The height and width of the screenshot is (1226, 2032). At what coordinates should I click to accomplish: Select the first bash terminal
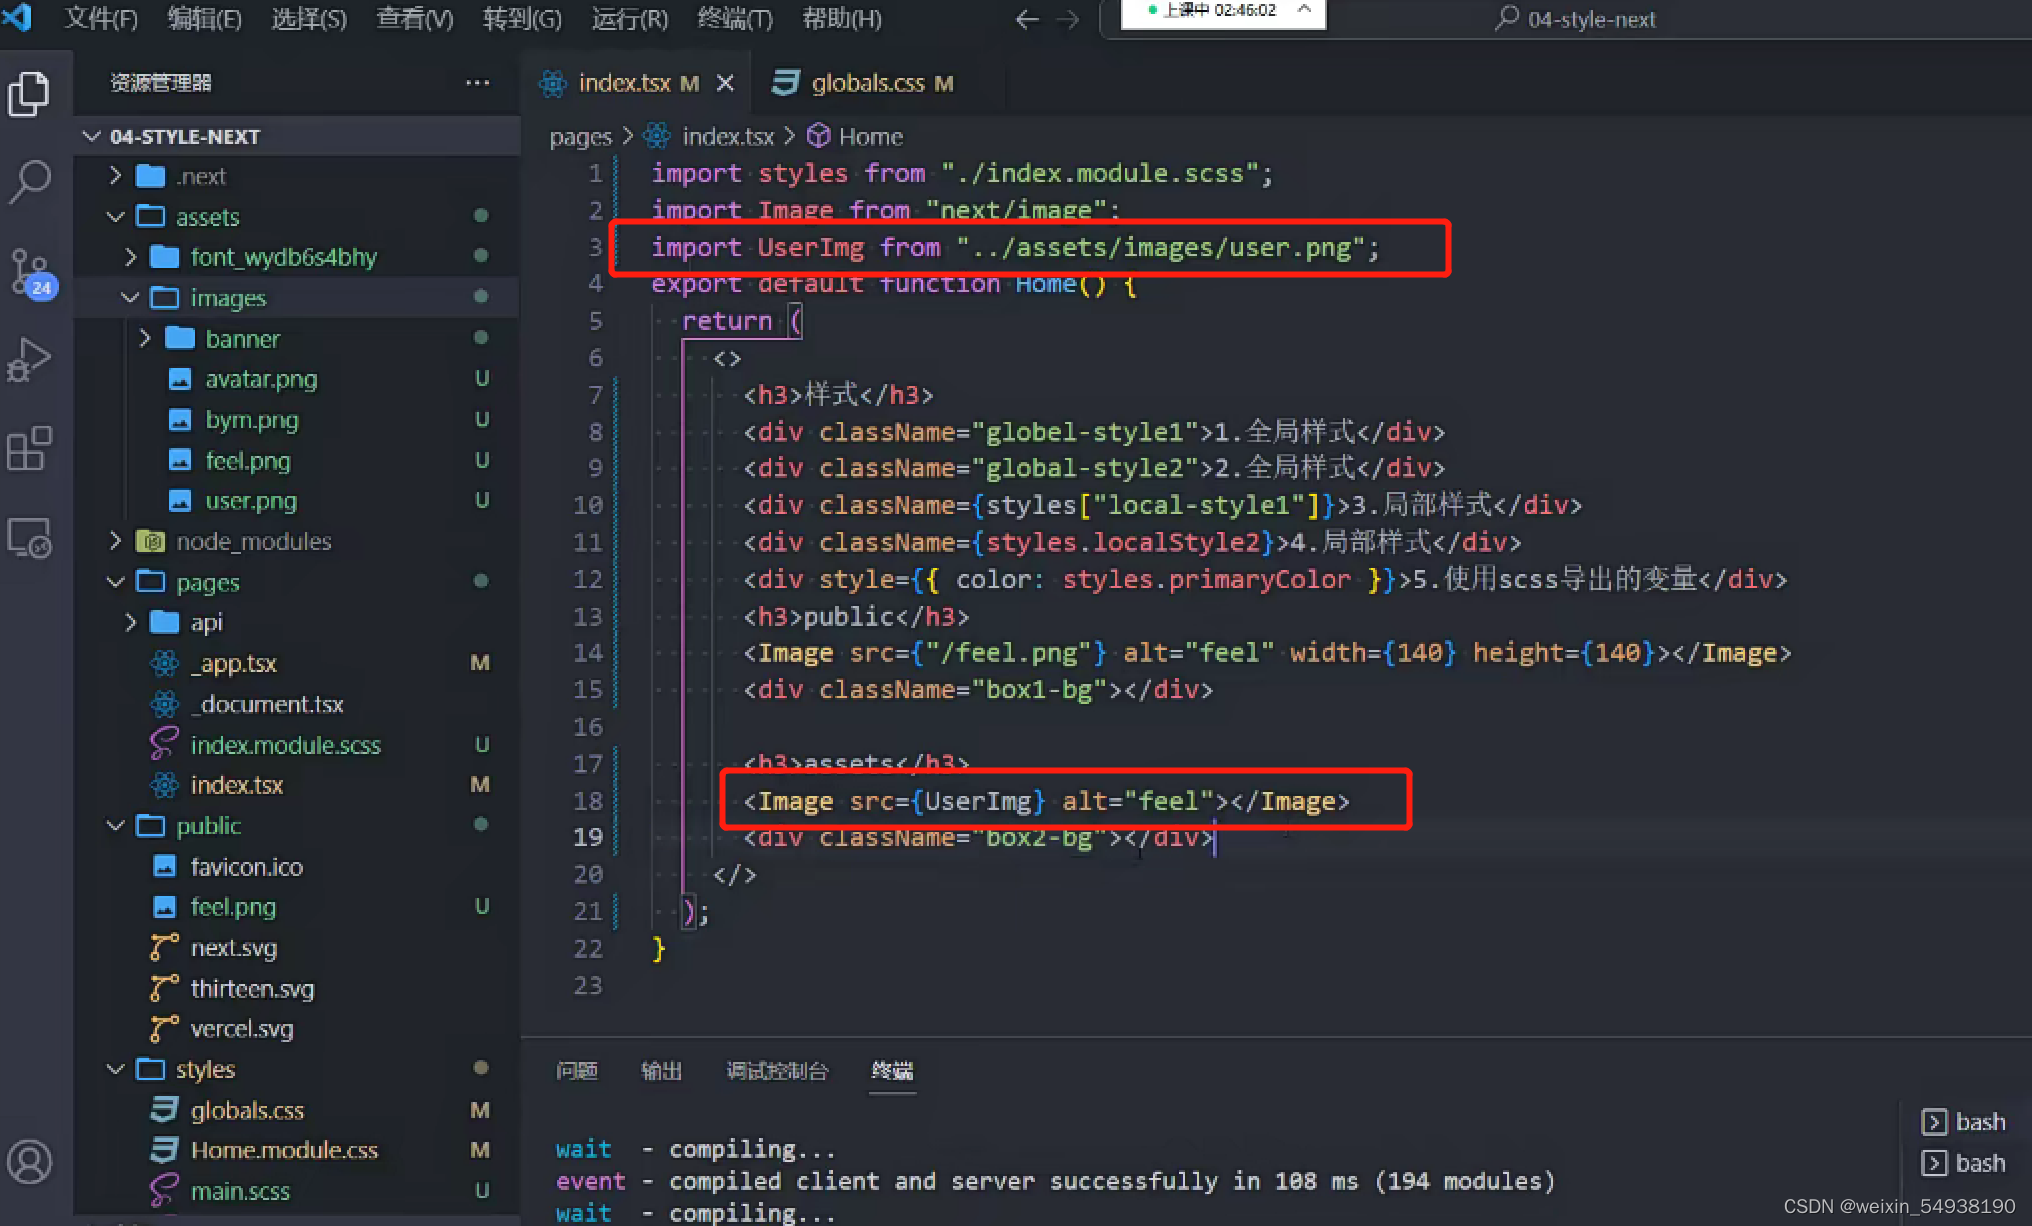pos(1964,1122)
